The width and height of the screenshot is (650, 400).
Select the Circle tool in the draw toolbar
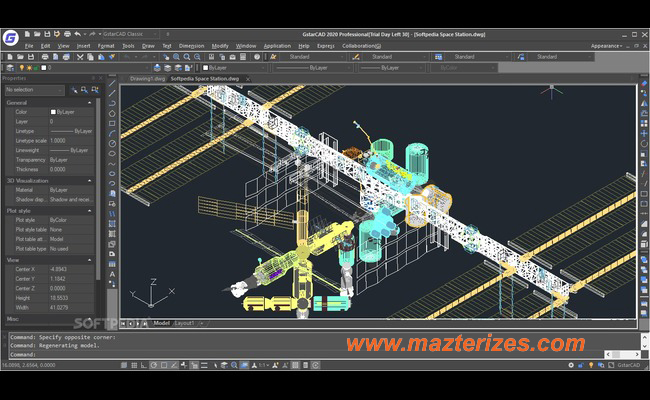click(x=112, y=143)
